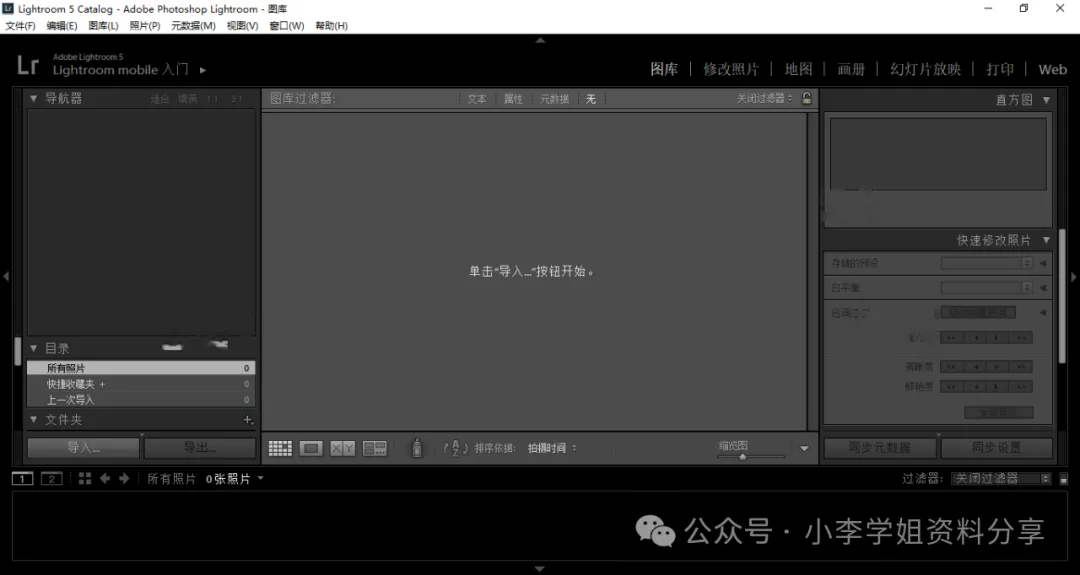Enable the 文本 filter
This screenshot has width=1080, height=575.
477,99
